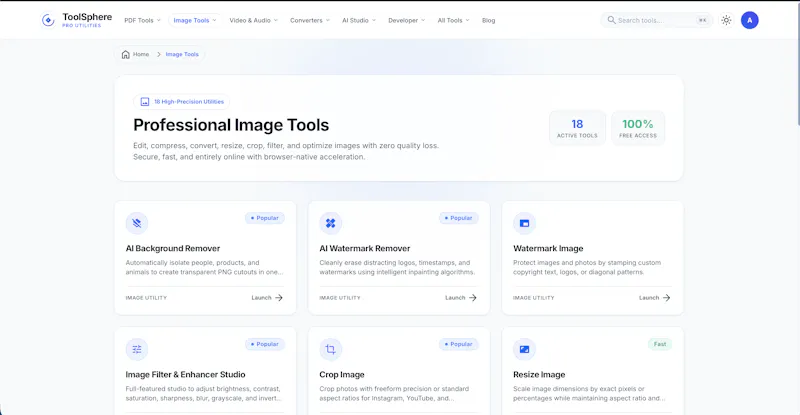Open the Watermark Image title

(x=548, y=249)
